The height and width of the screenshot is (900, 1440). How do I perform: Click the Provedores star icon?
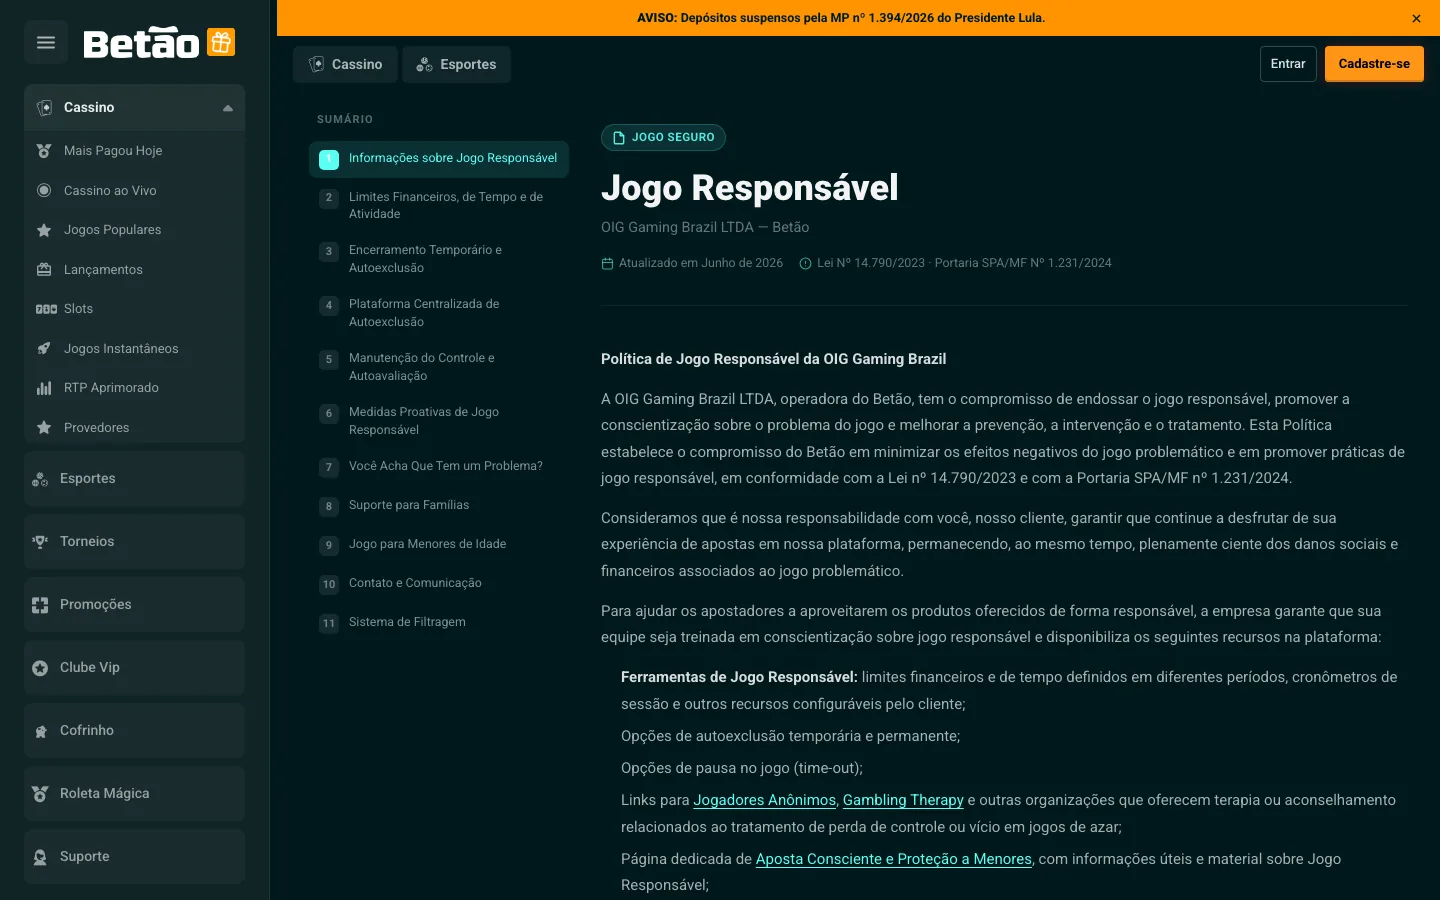click(43, 428)
